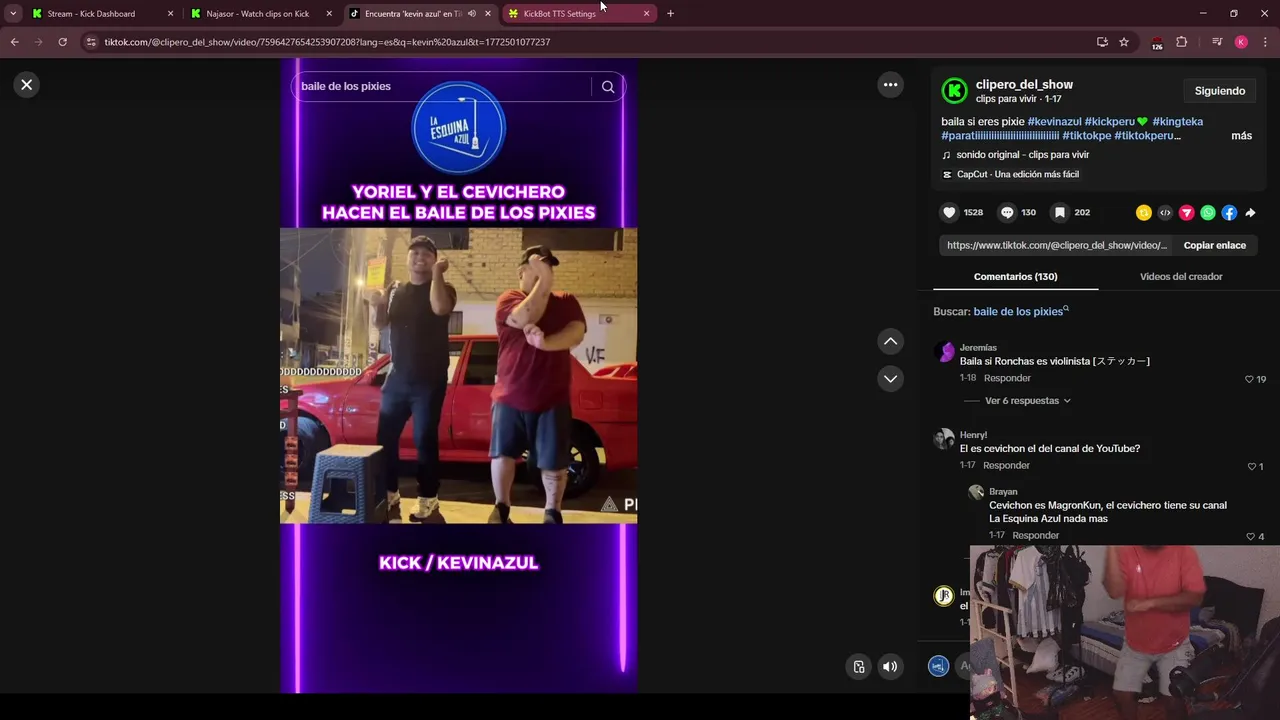The width and height of the screenshot is (1280, 720).
Task: Open the media control music-note button
Action: [1216, 42]
